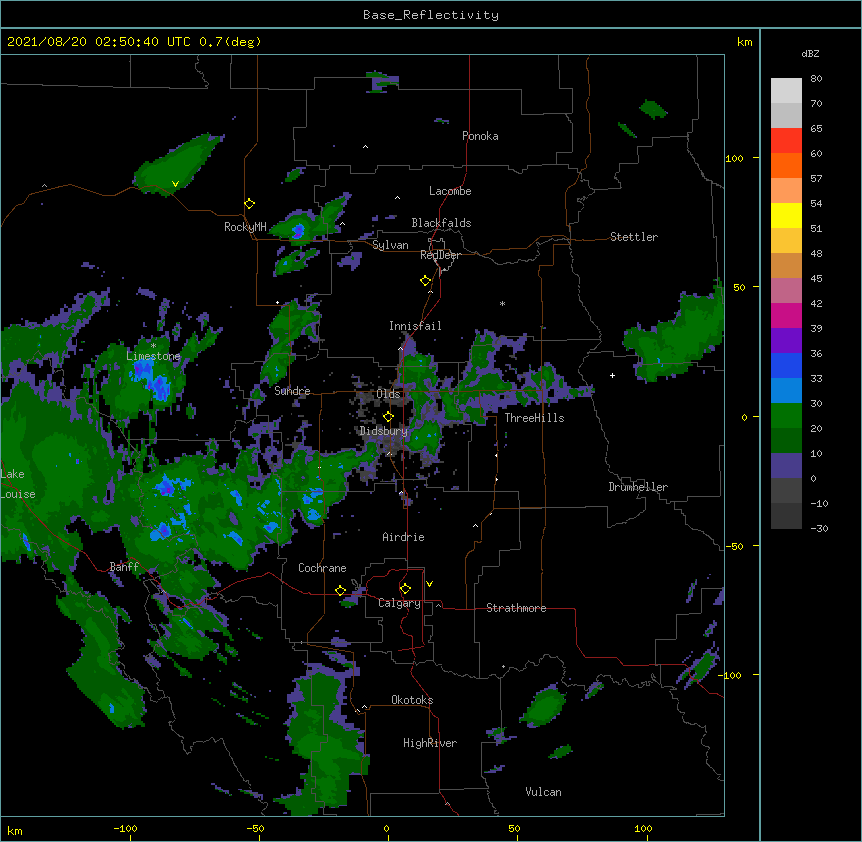Click the Calgary city label
Viewport: 862px width, 842px height.
point(399,603)
